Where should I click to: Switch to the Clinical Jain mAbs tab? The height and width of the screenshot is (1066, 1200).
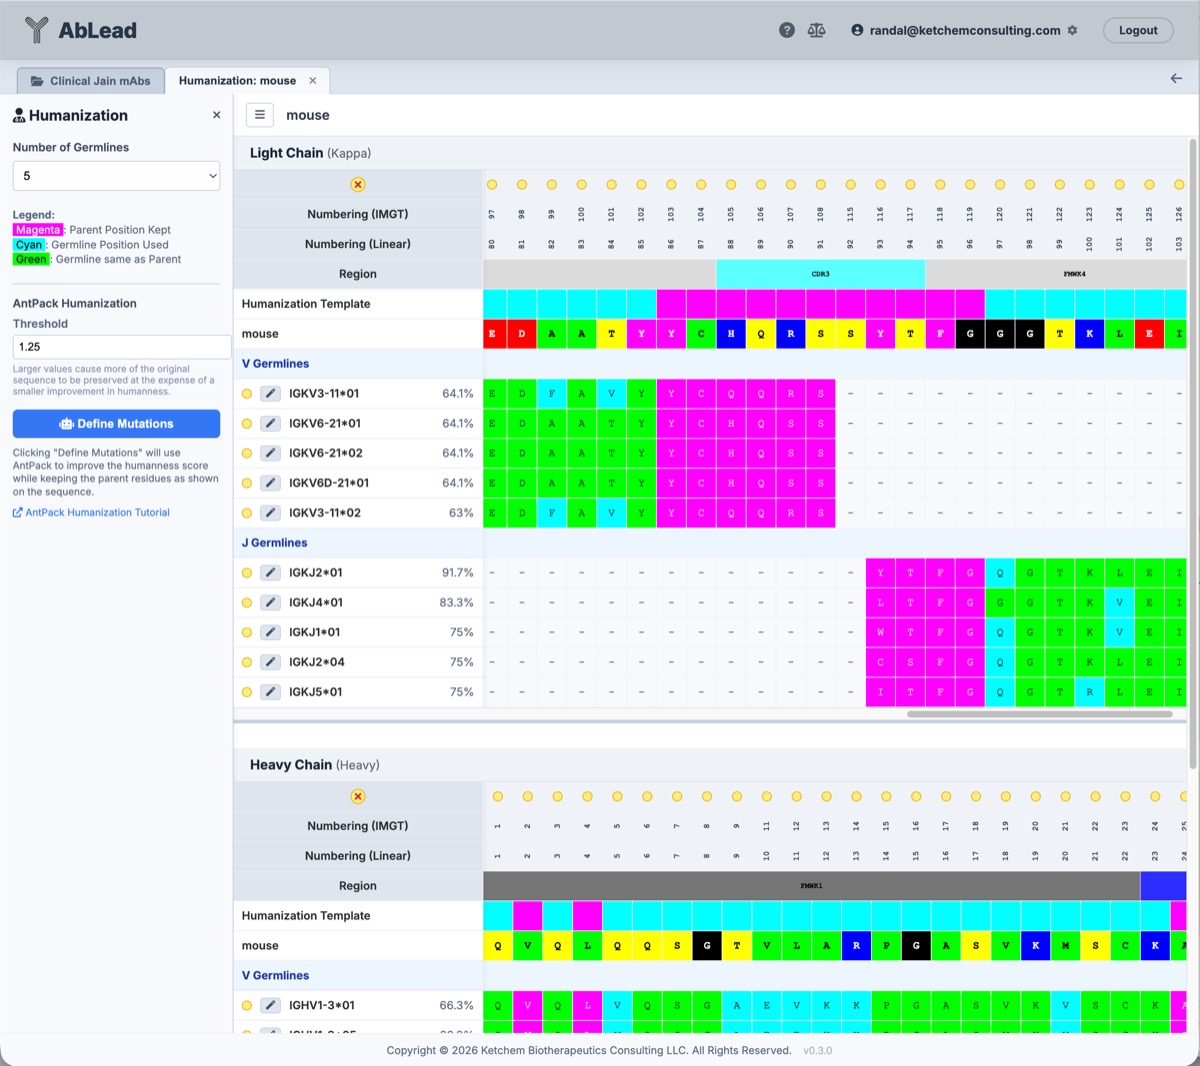(x=91, y=81)
